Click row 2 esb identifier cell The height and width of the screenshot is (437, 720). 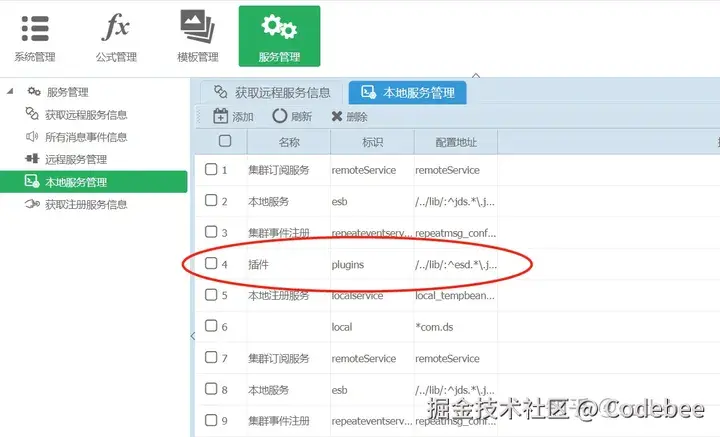click(372, 202)
